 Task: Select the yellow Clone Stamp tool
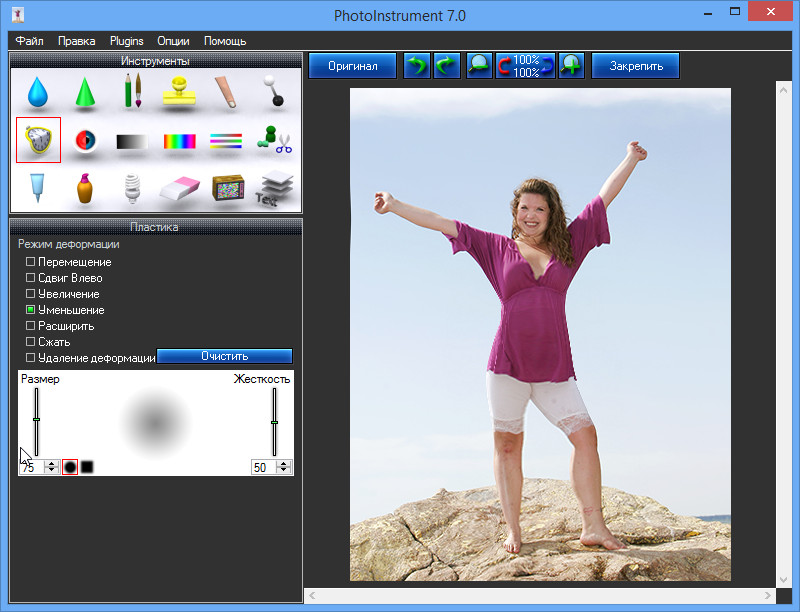point(180,92)
